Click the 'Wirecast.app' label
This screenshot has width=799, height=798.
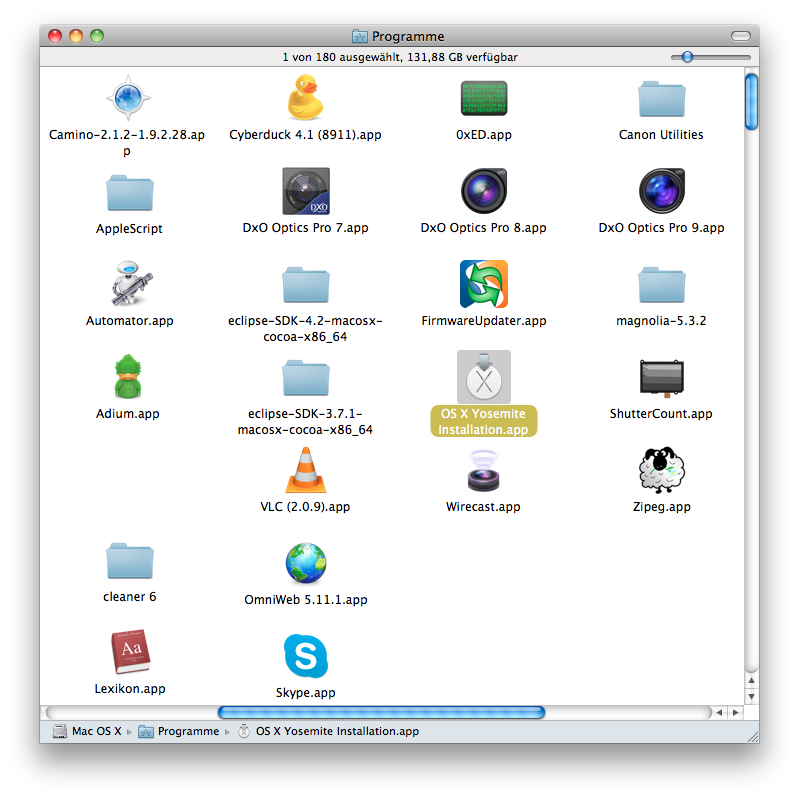[x=484, y=507]
